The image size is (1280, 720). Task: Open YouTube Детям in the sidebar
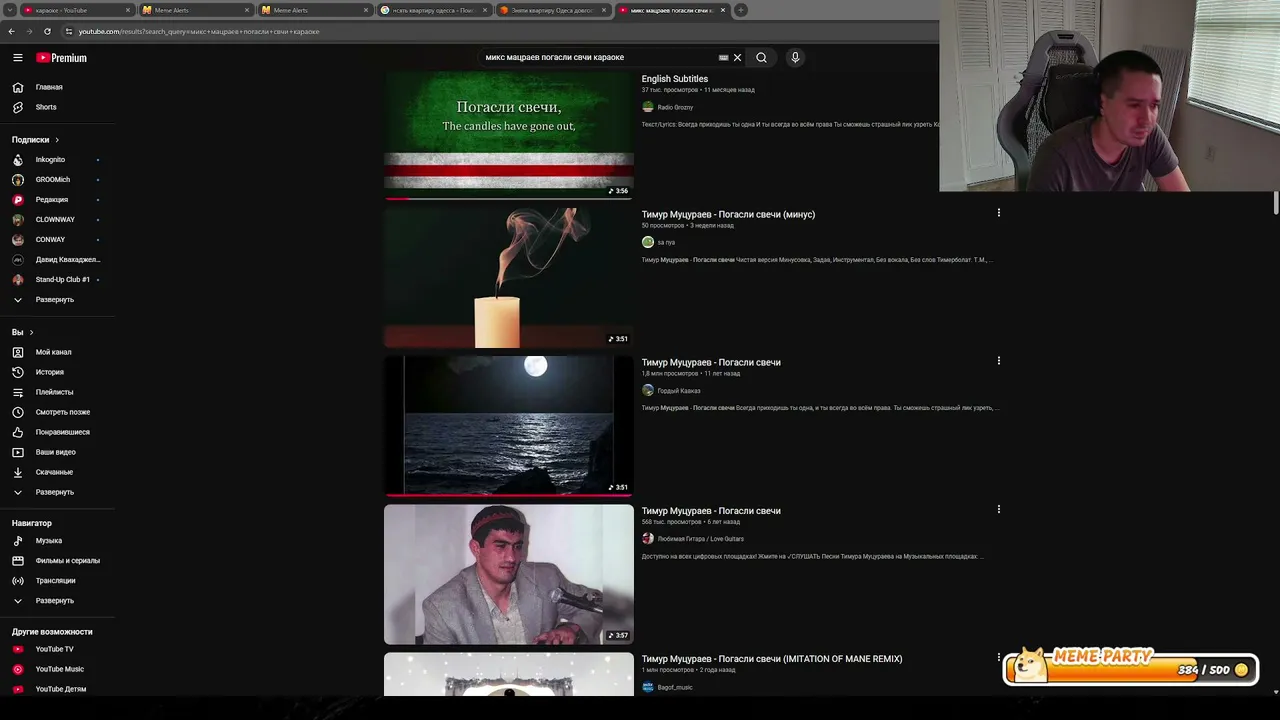[x=57, y=689]
